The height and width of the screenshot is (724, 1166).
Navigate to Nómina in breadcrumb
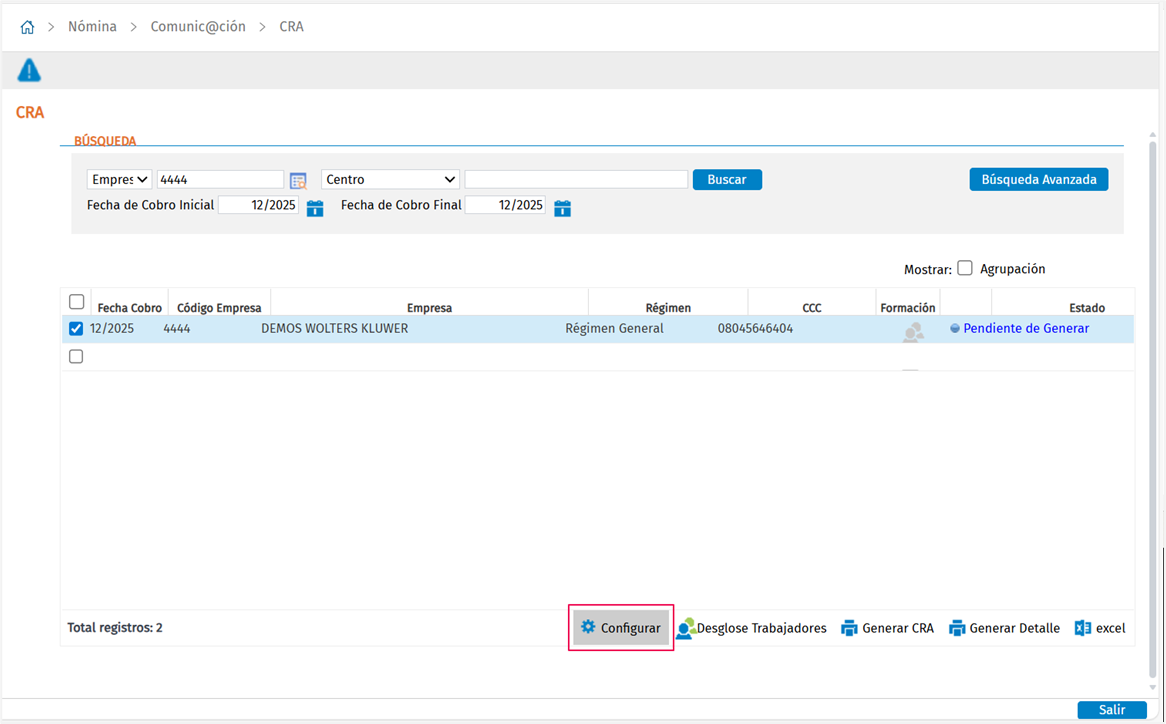tap(92, 27)
